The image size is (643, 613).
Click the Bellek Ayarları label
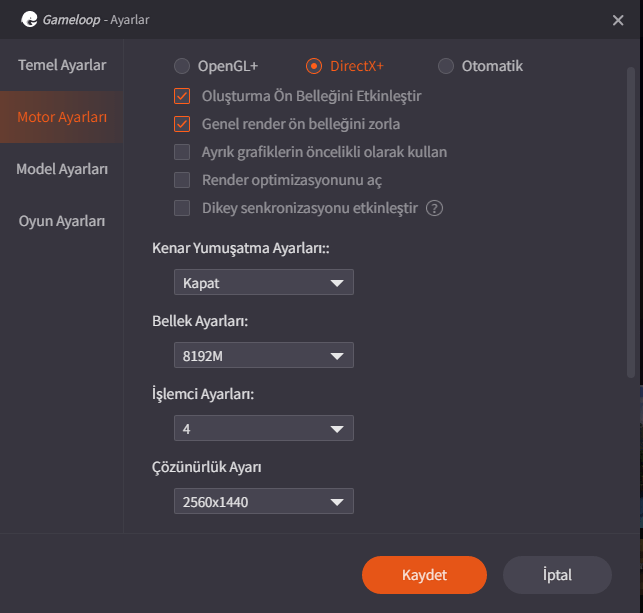pos(200,321)
